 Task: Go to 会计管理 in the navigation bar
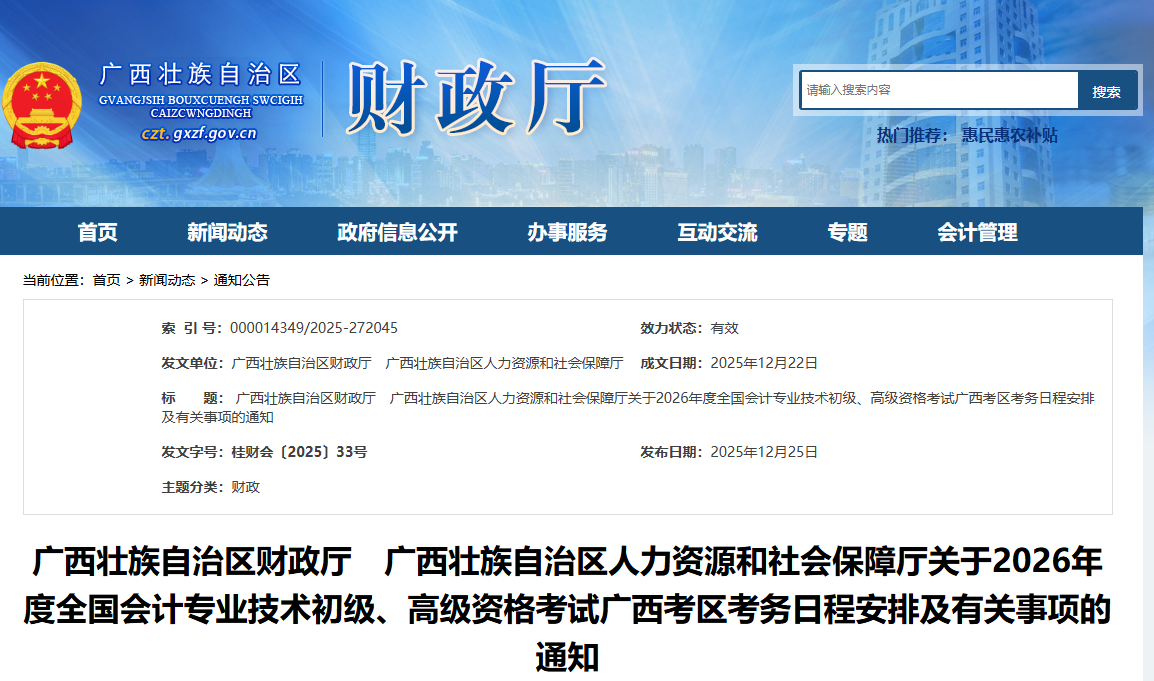(x=977, y=232)
